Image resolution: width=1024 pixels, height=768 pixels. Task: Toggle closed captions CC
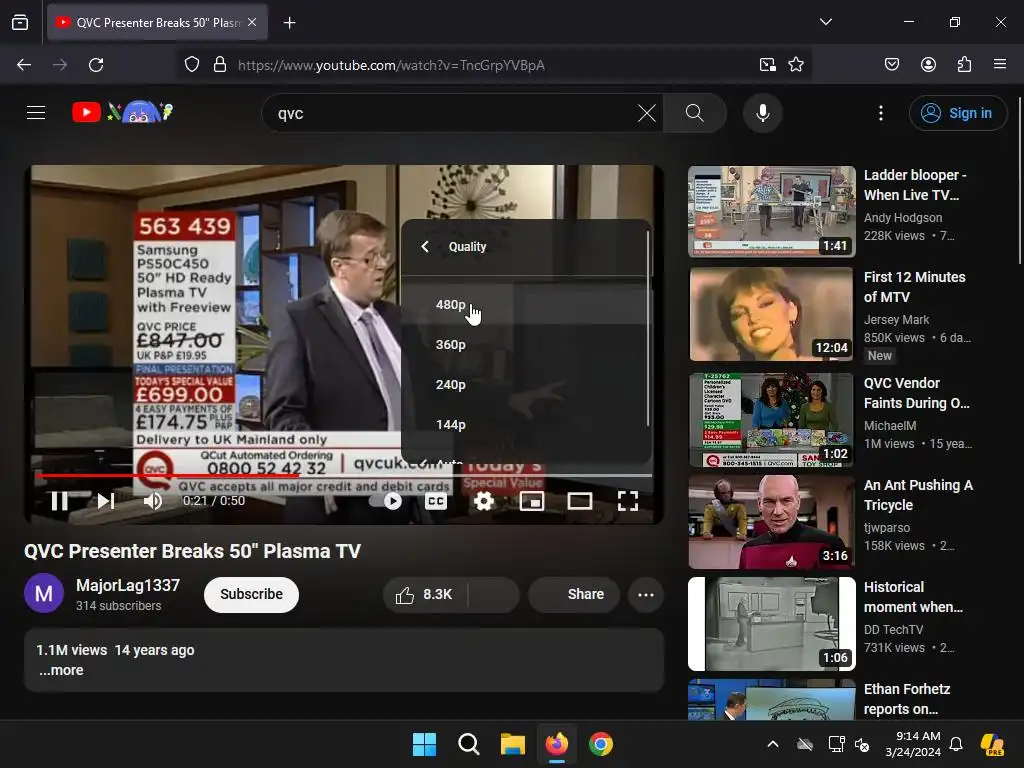(x=436, y=501)
